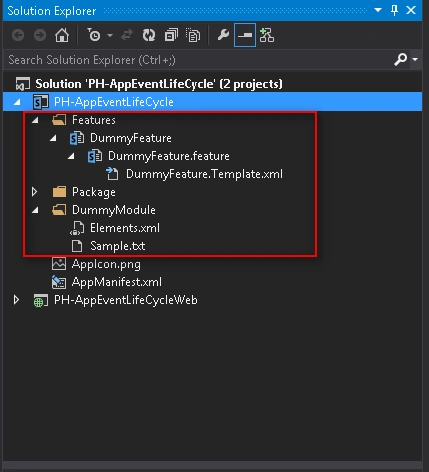Focus the Search Solution Explorer box
Image resolution: width=429 pixels, height=472 pixels.
click(x=197, y=60)
